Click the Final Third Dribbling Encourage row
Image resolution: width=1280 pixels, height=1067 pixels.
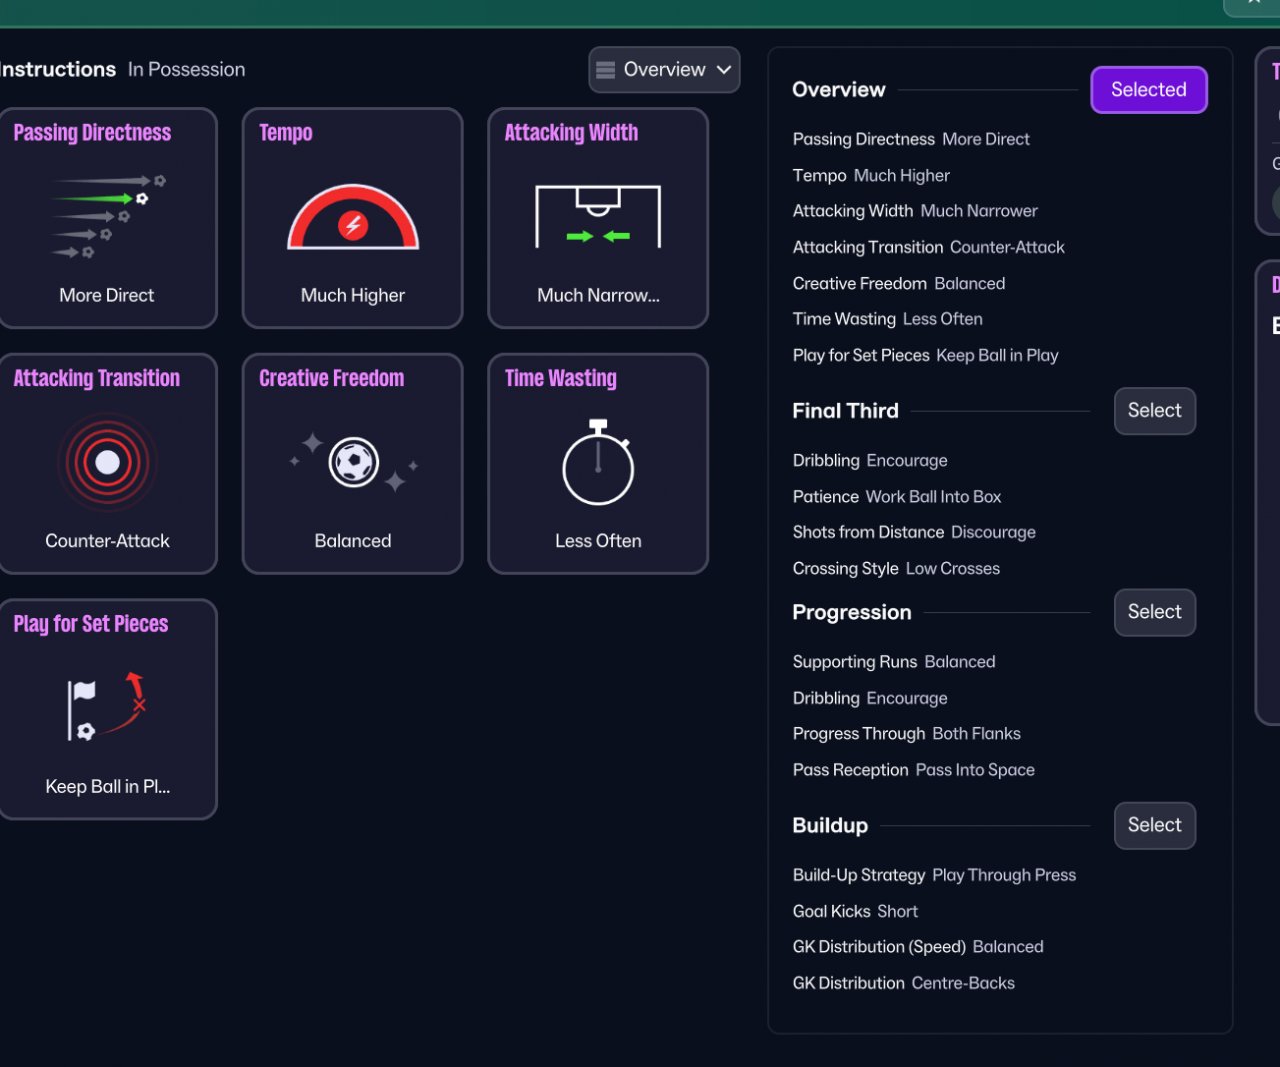point(870,460)
